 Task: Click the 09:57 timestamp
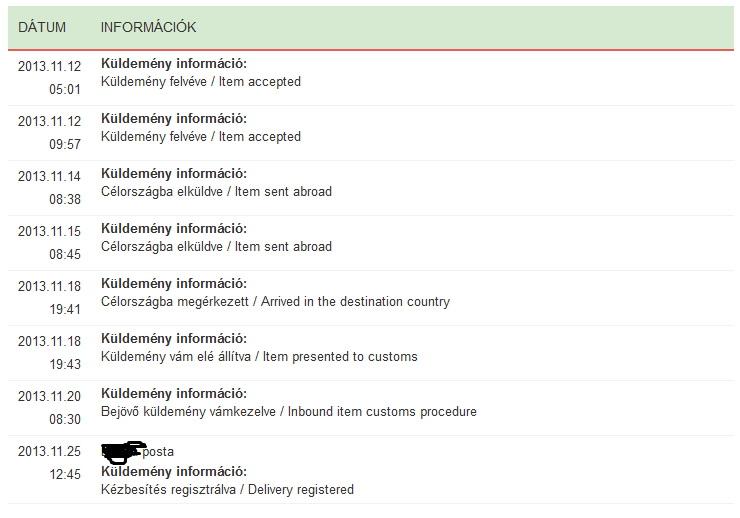pyautogui.click(x=65, y=144)
